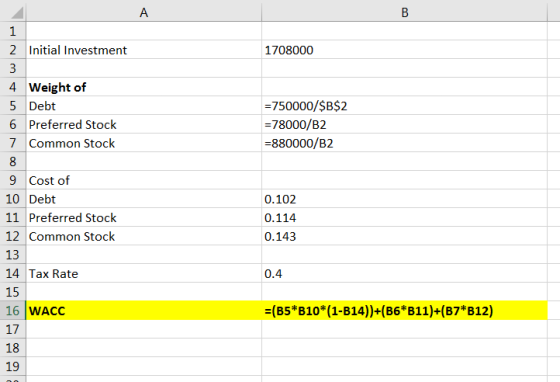560x382 pixels.
Task: Select row 15 header
Action: [13, 292]
